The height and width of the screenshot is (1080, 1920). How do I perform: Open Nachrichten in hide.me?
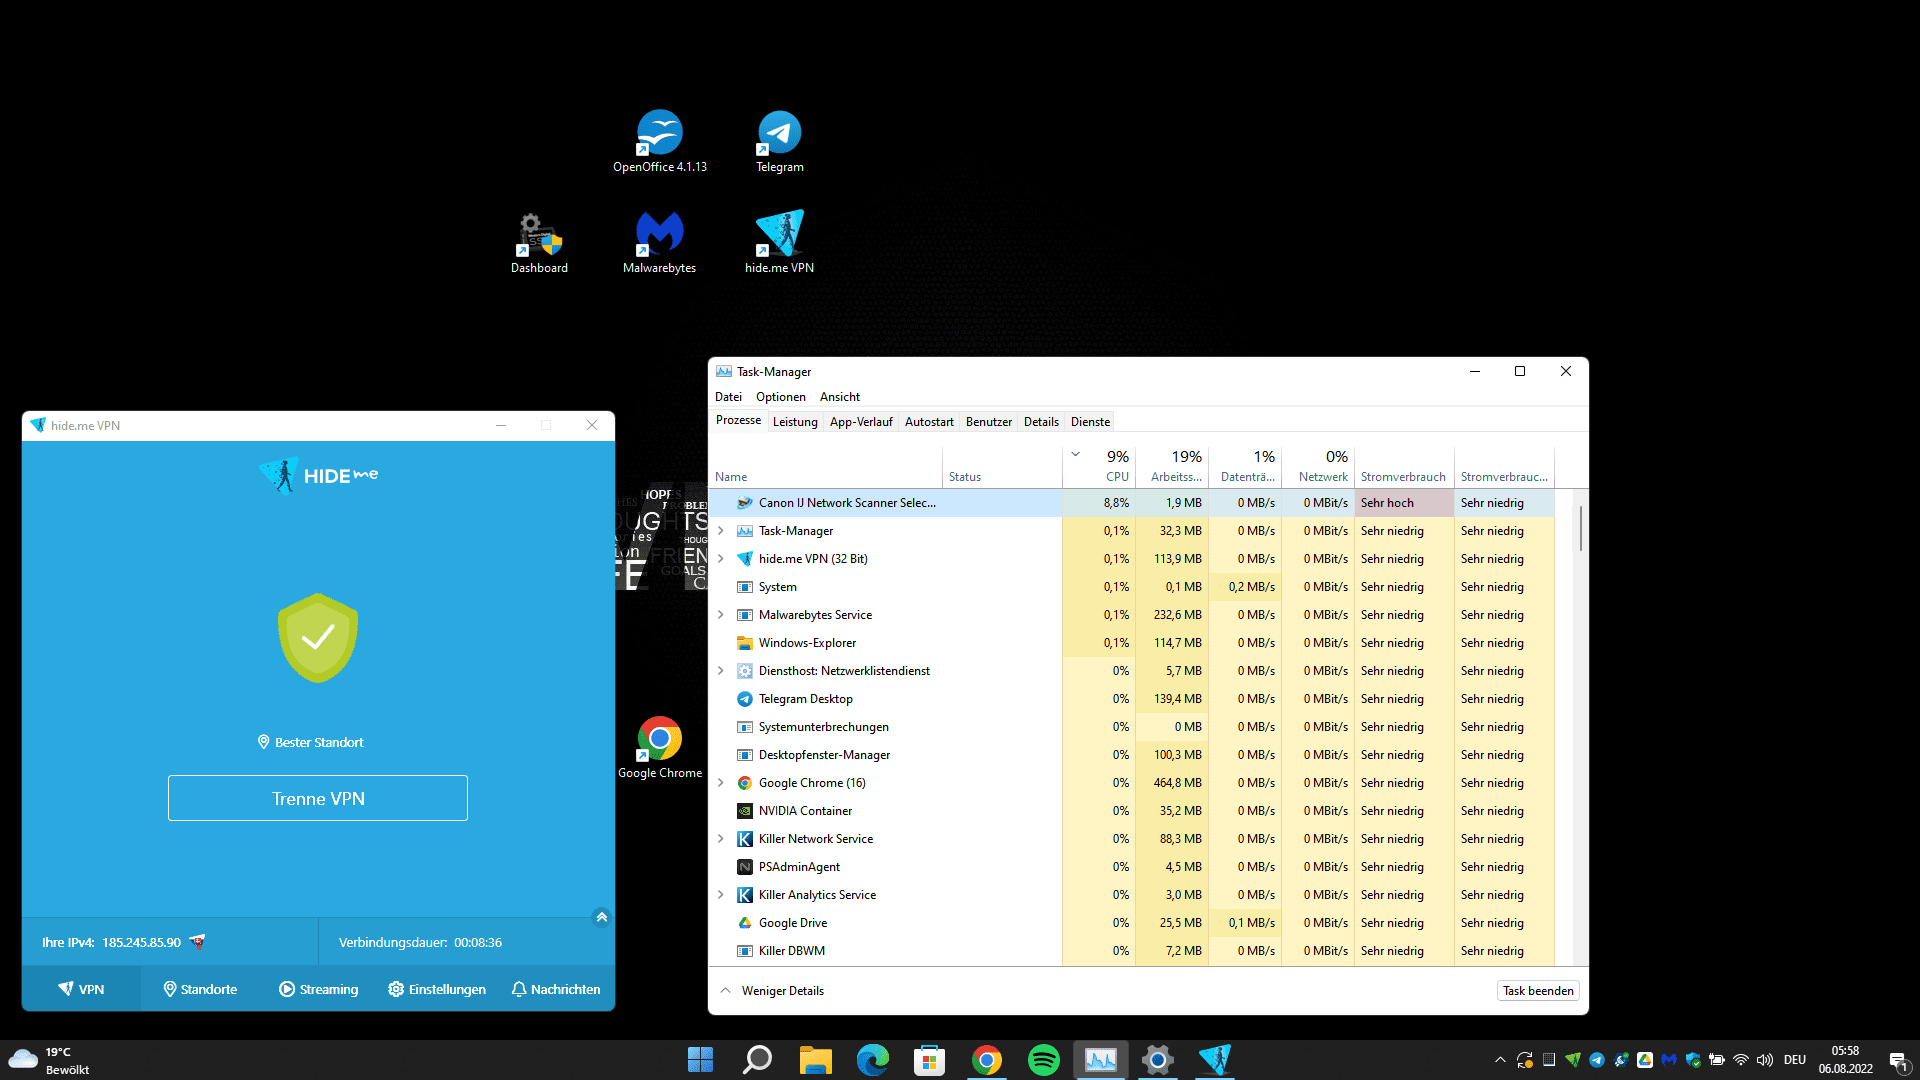tap(556, 989)
